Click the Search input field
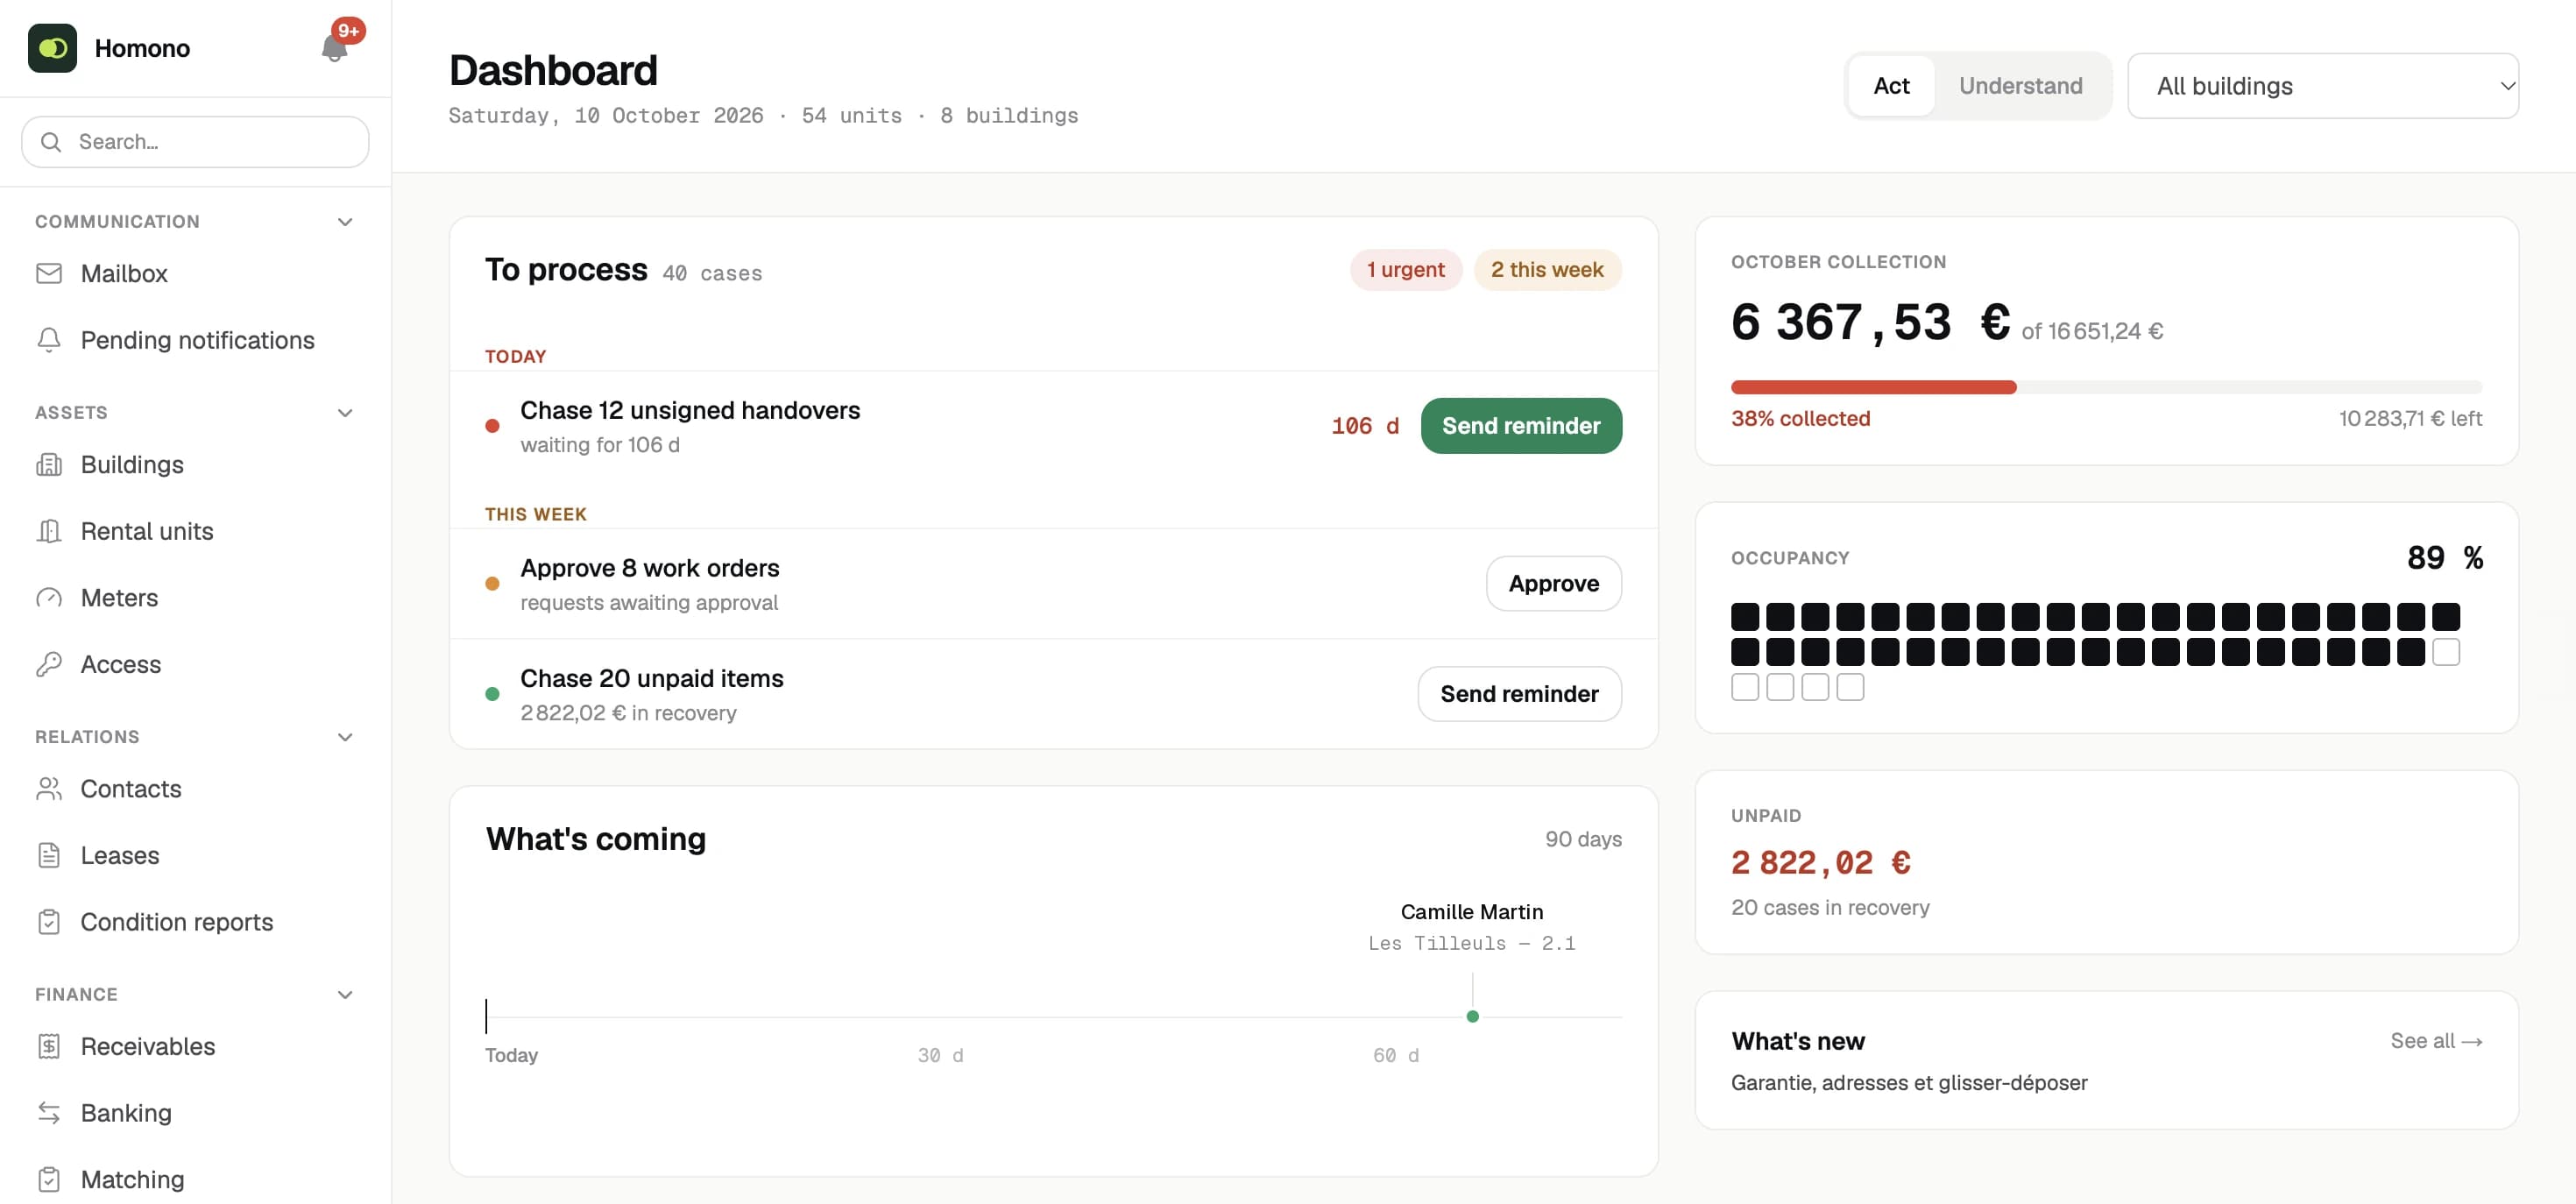The height and width of the screenshot is (1204, 2576). 195,142
